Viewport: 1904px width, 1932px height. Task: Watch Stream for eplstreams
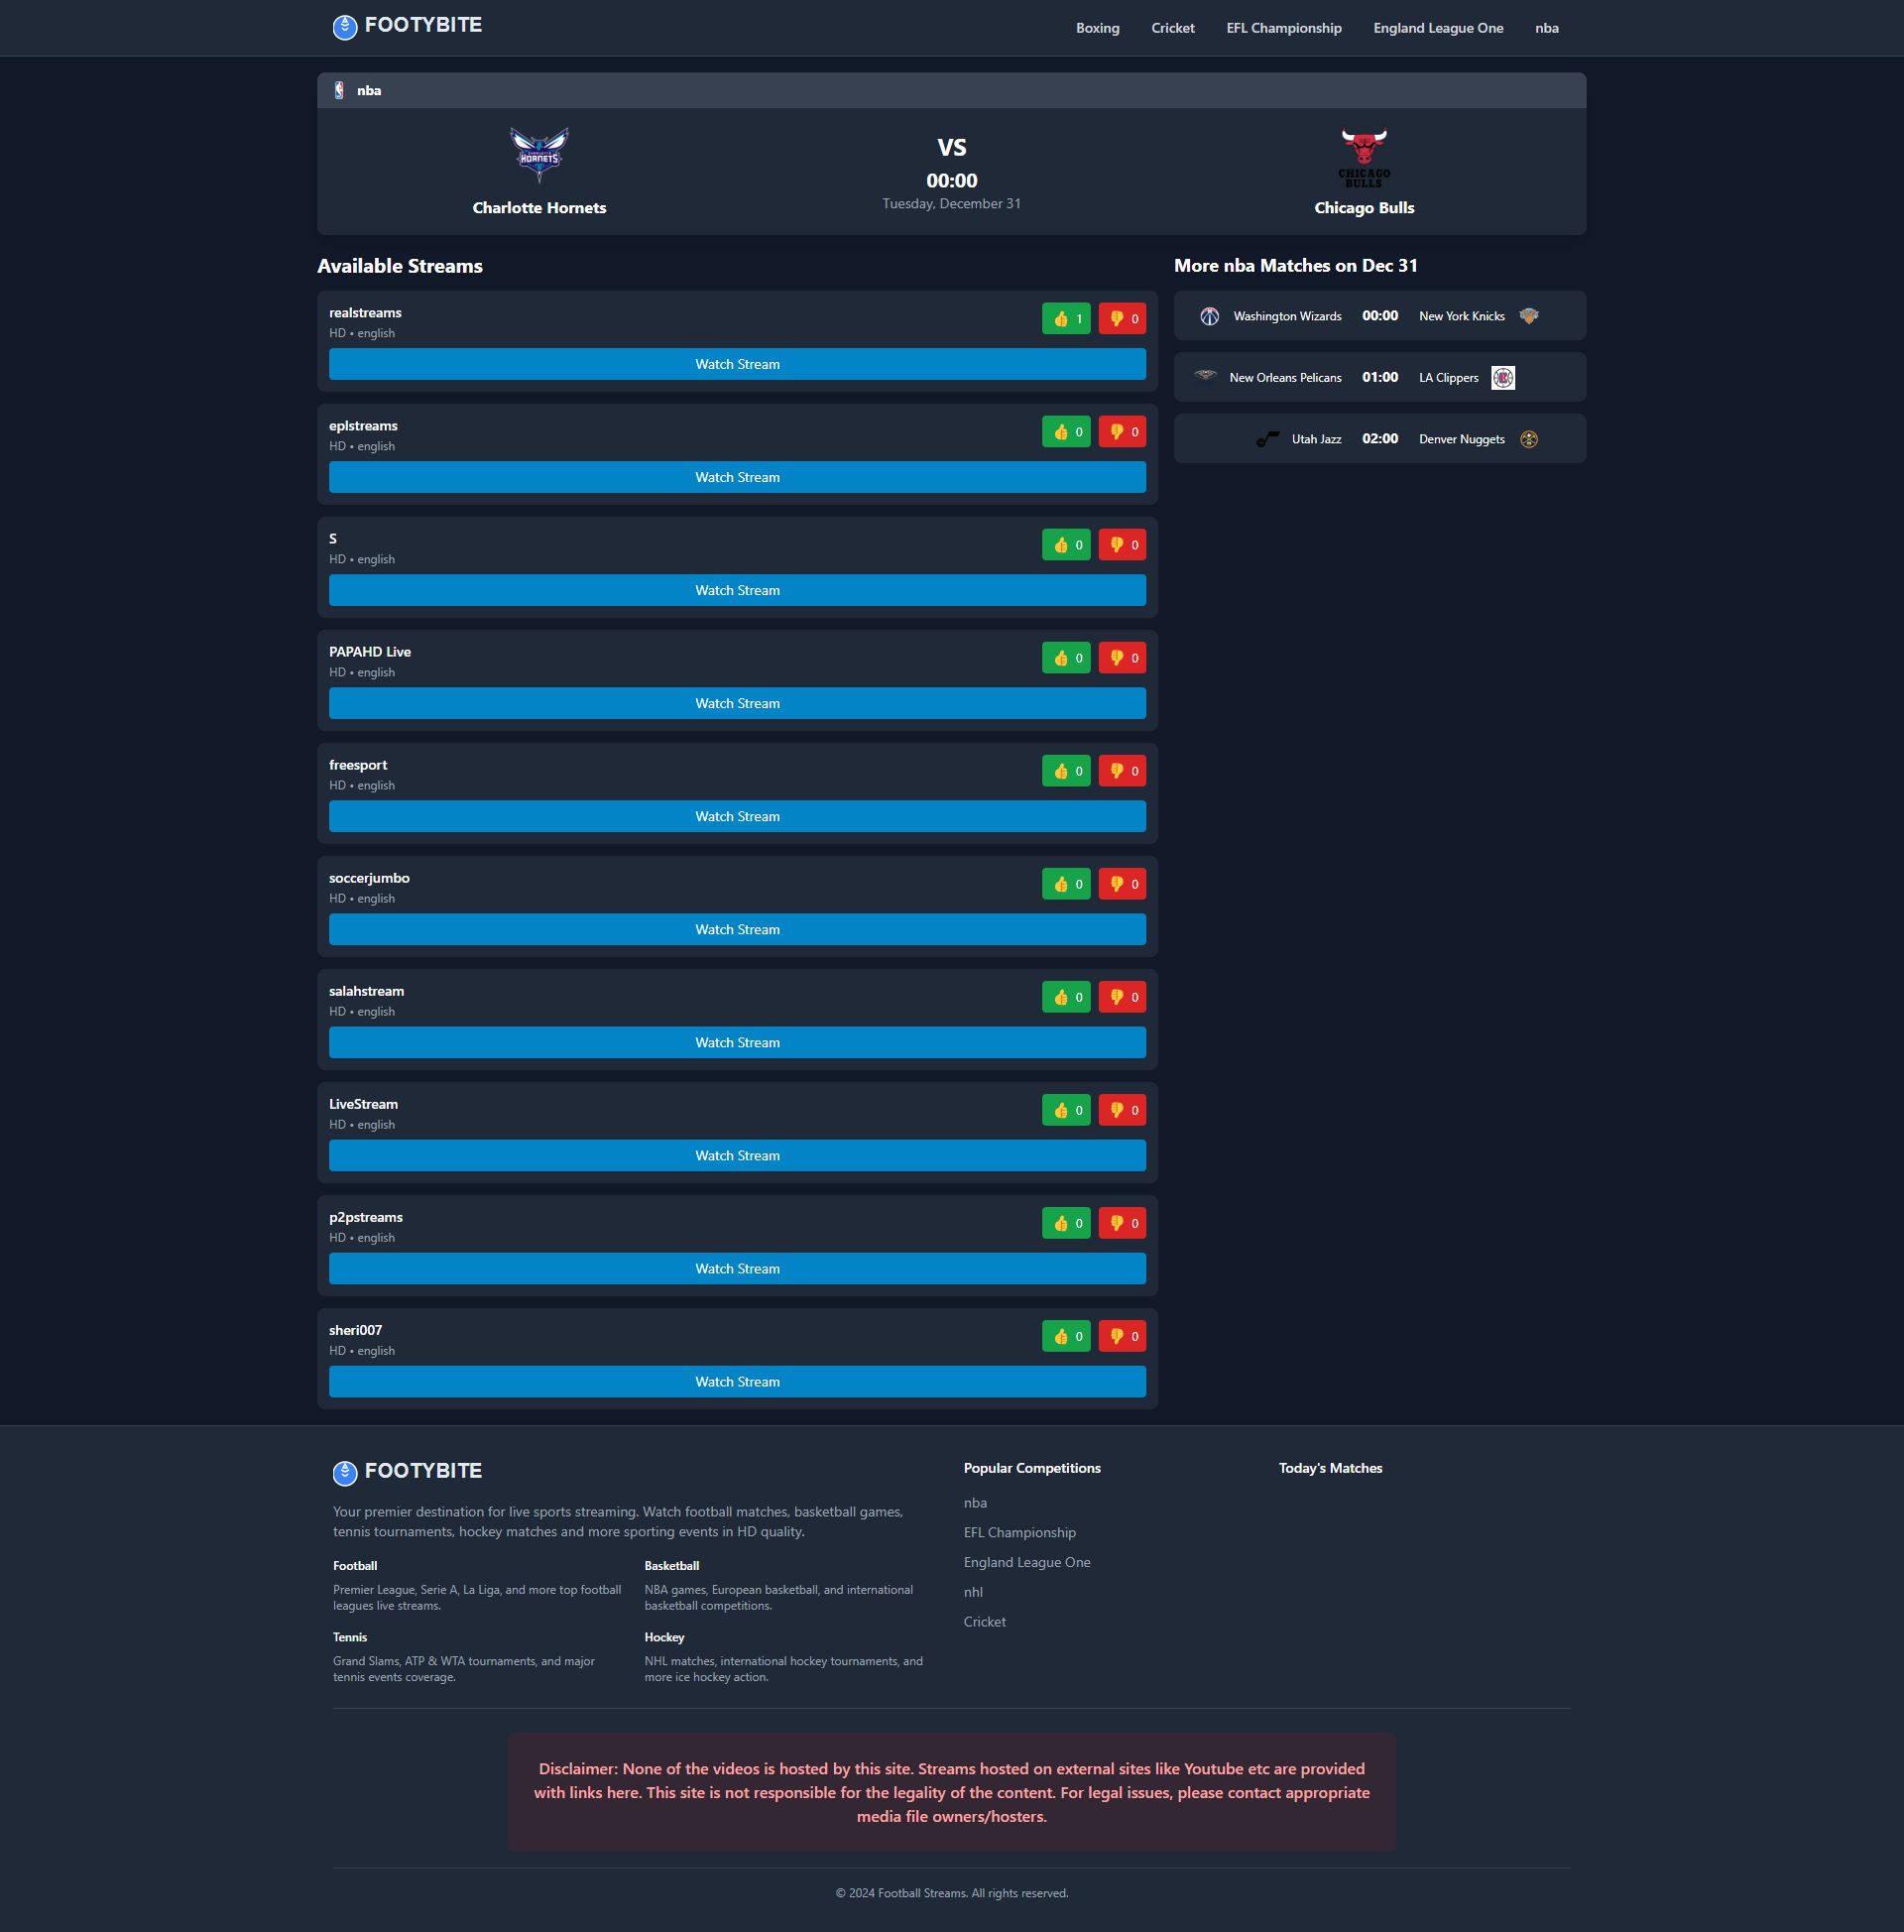pos(737,477)
